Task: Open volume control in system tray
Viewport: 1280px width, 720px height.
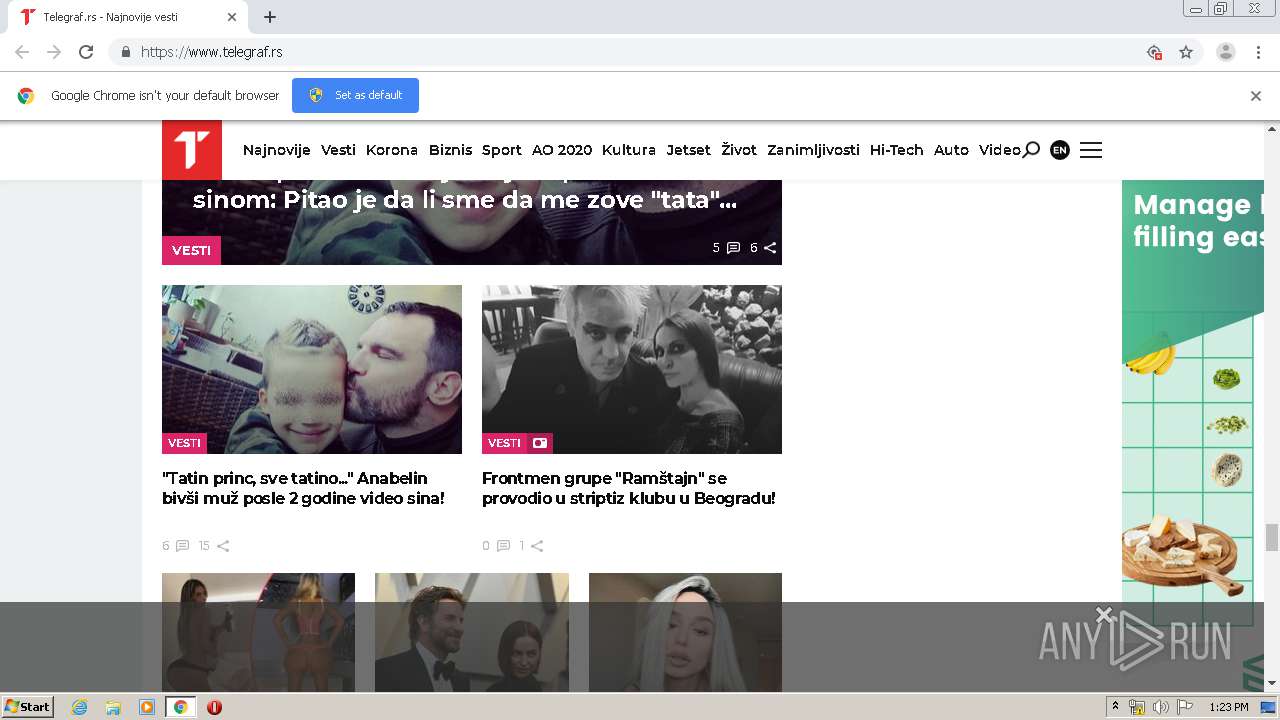Action: [x=1161, y=707]
